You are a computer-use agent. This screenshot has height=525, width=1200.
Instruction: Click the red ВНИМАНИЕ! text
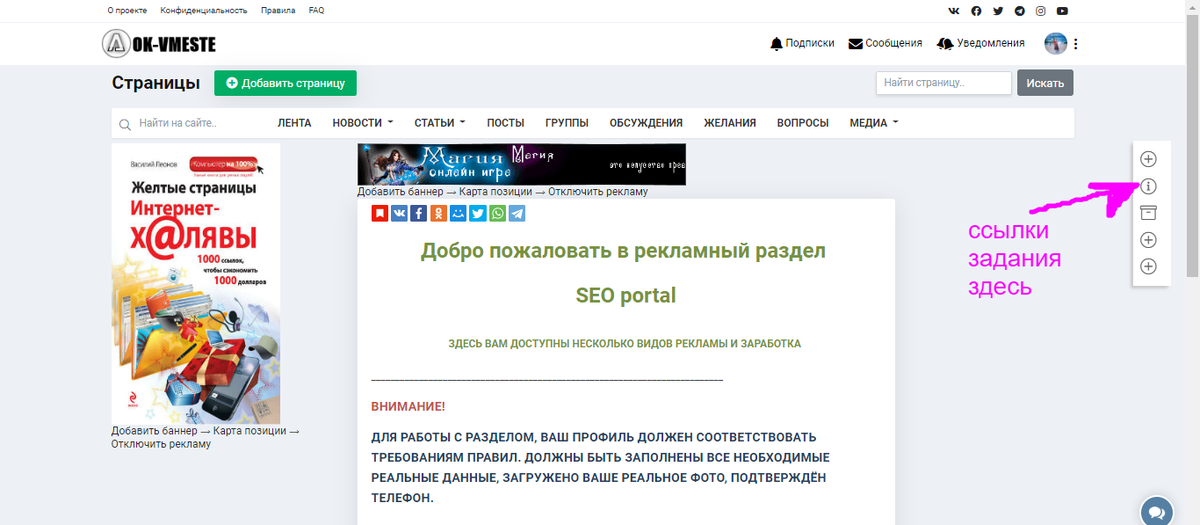(408, 406)
